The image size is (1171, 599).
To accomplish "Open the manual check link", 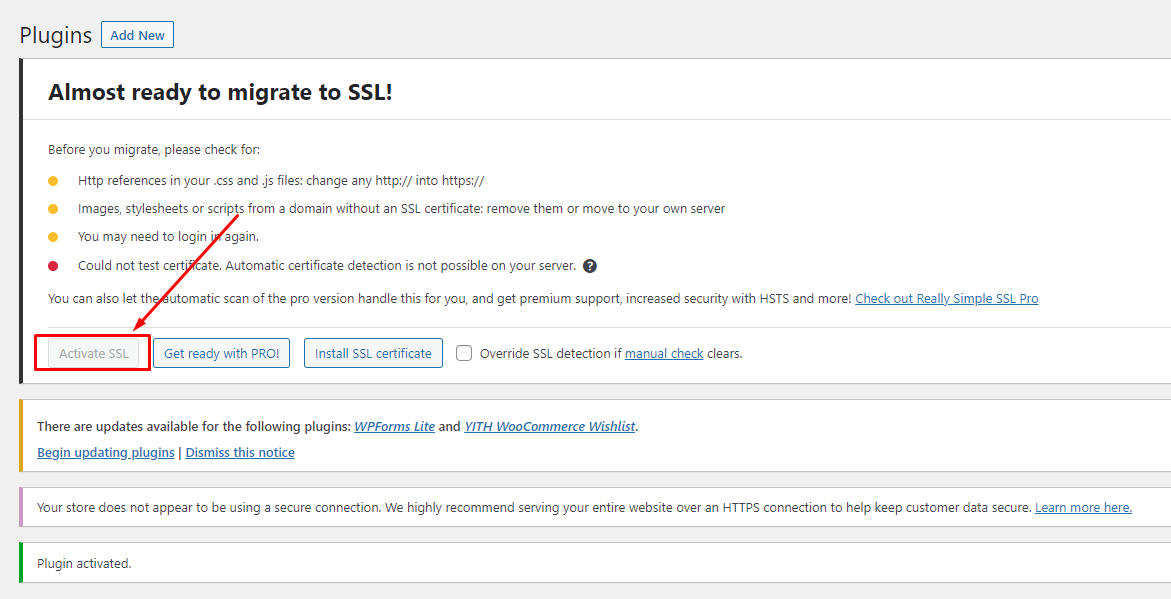I will click(x=664, y=353).
